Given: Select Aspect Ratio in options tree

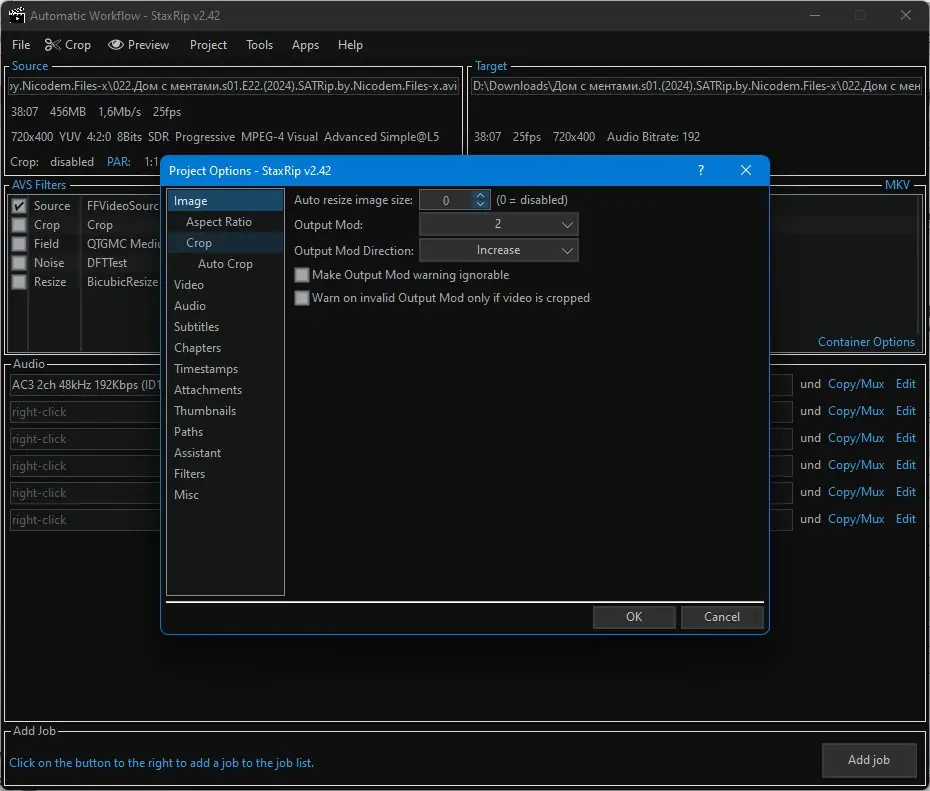Looking at the screenshot, I should 219,222.
